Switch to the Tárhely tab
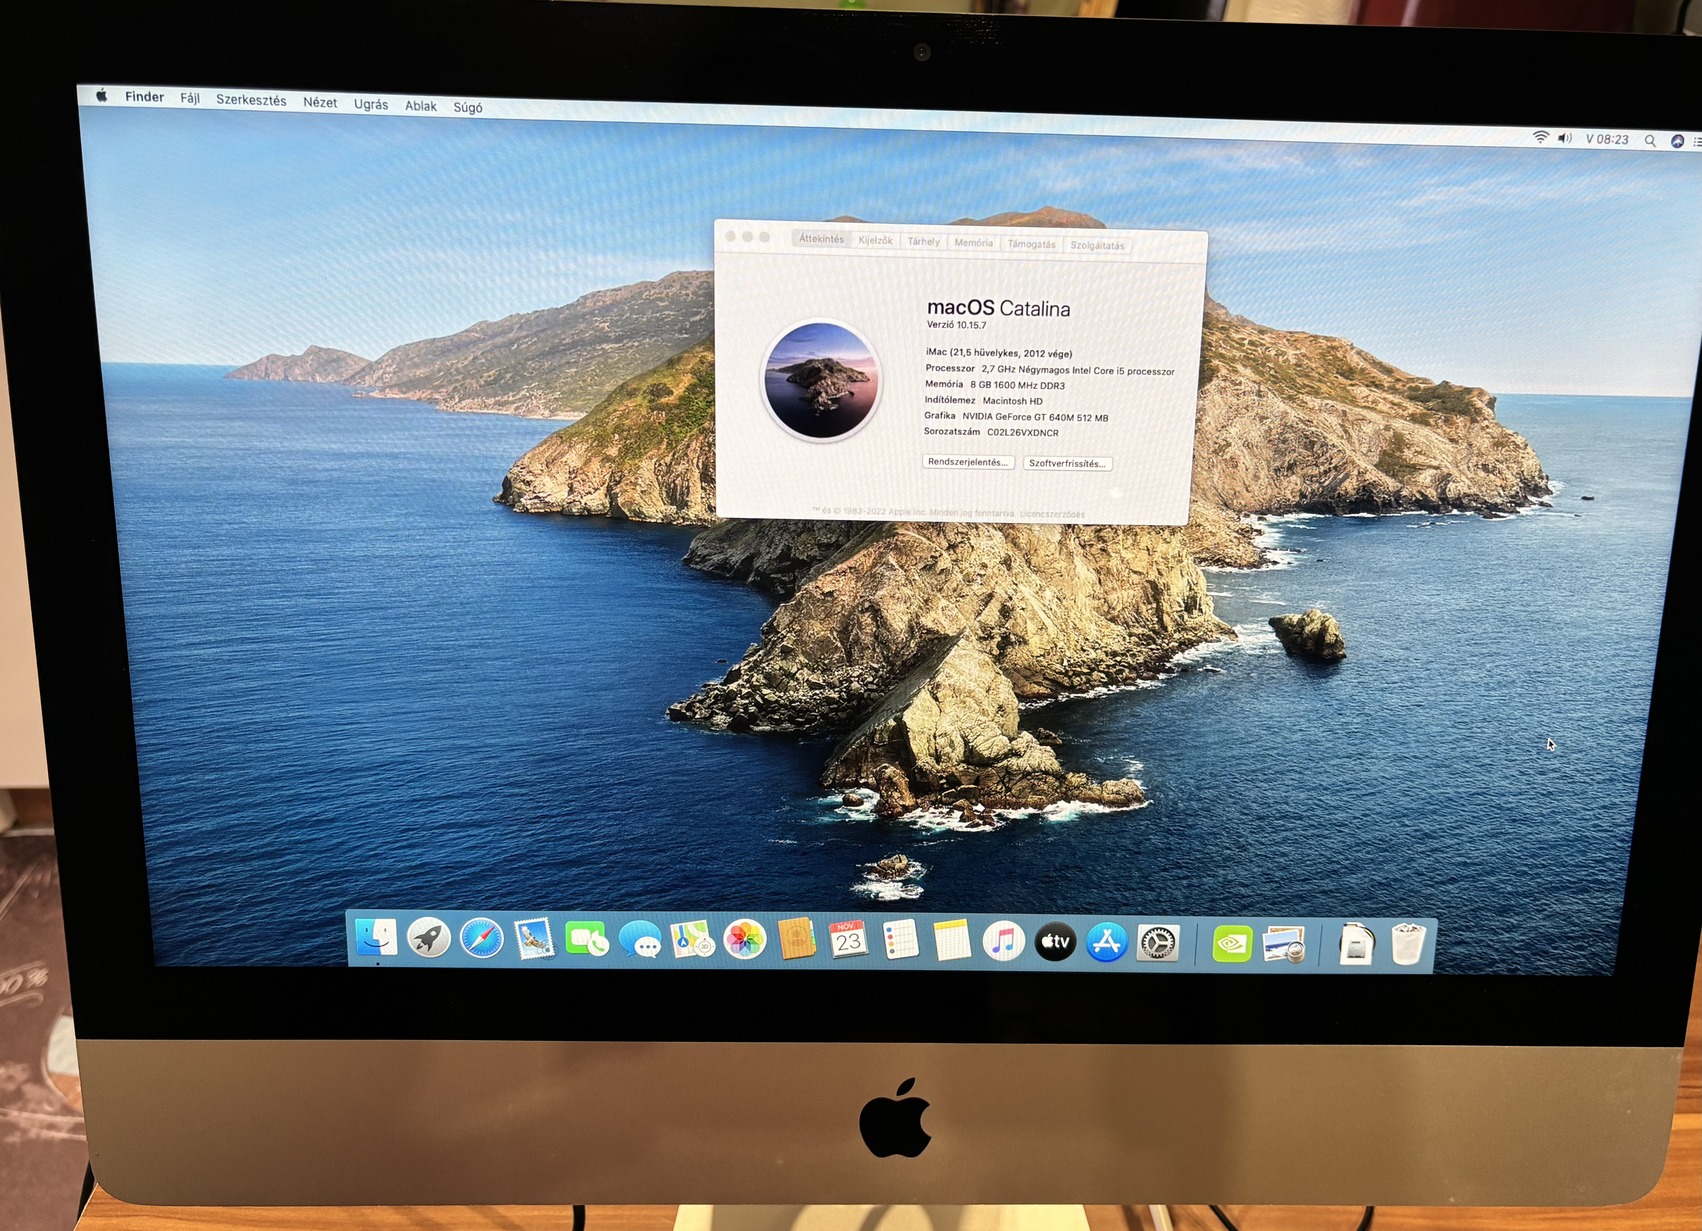 (x=924, y=242)
